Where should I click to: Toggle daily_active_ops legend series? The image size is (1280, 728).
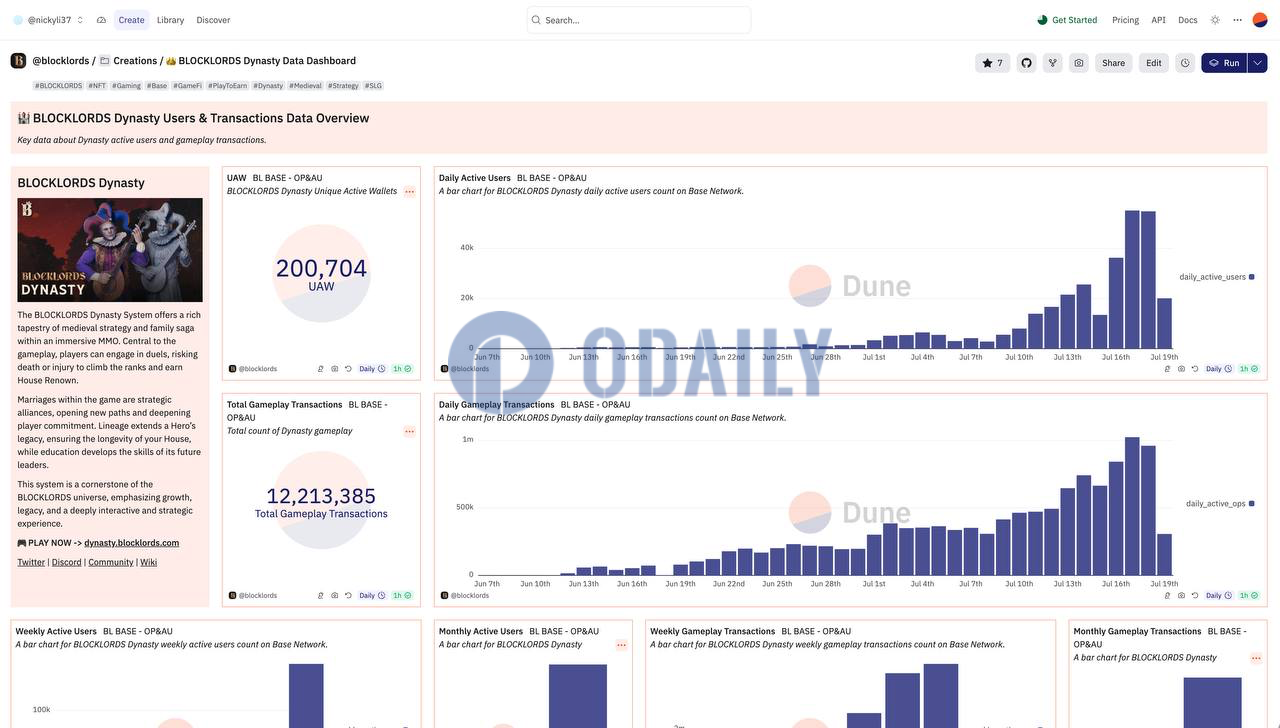1220,504
